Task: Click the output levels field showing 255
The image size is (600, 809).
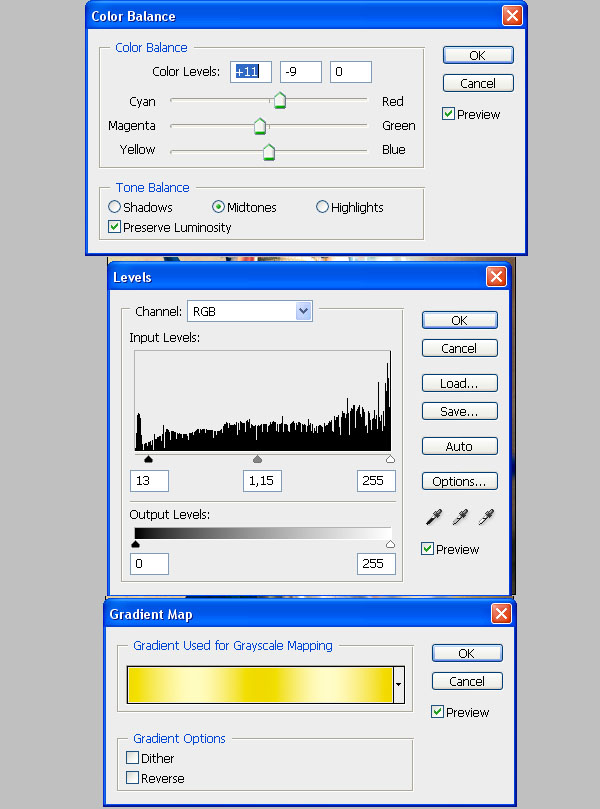Action: (x=376, y=563)
